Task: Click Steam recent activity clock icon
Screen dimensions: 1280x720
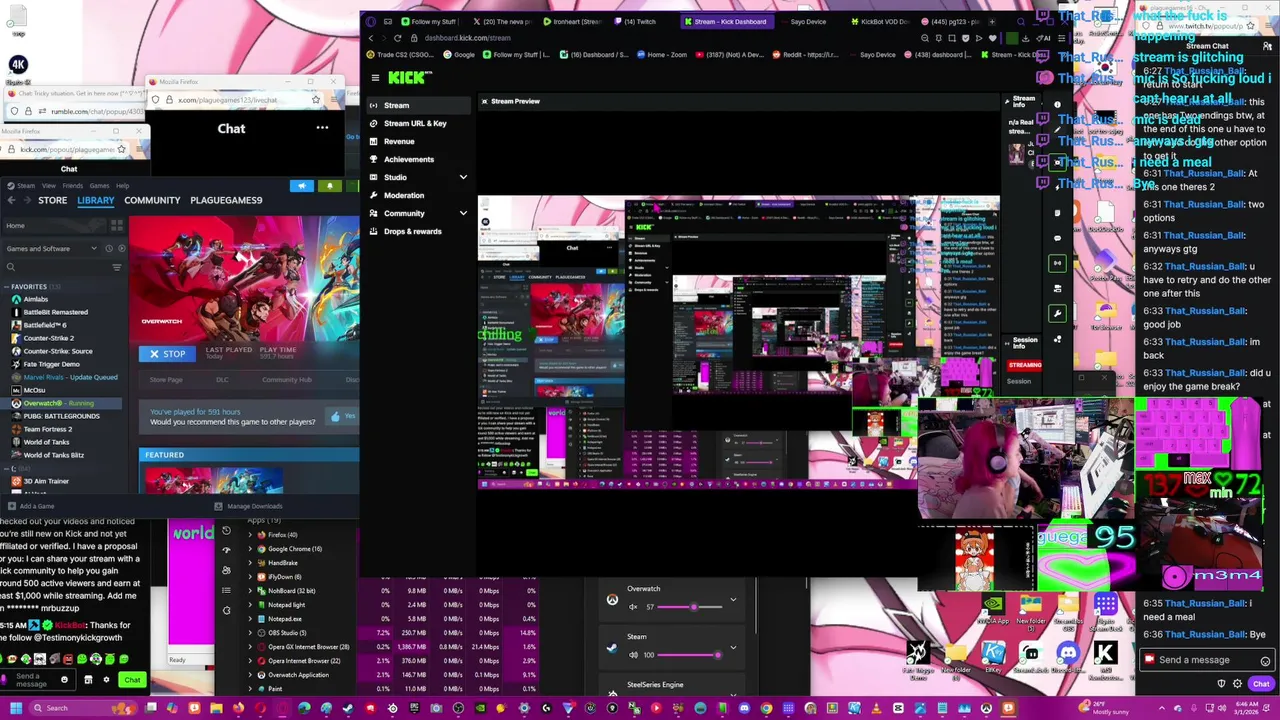Action: 109,248
